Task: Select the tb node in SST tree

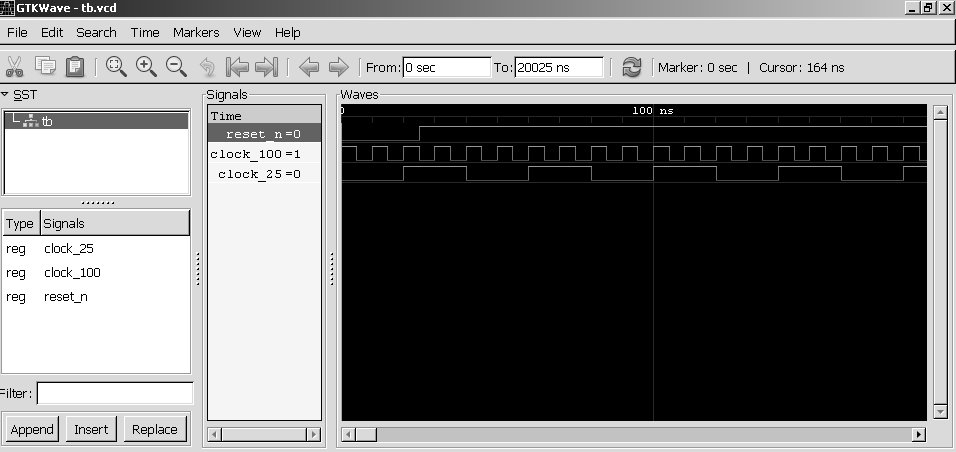Action: pyautogui.click(x=47, y=121)
